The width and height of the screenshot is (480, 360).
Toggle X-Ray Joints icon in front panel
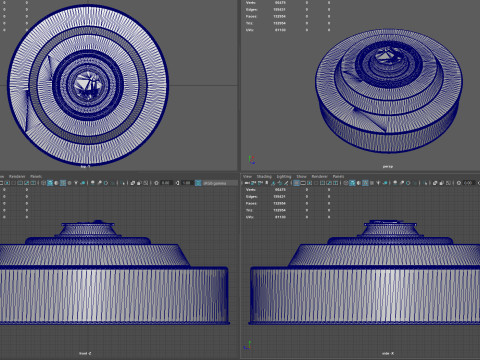tap(145, 183)
